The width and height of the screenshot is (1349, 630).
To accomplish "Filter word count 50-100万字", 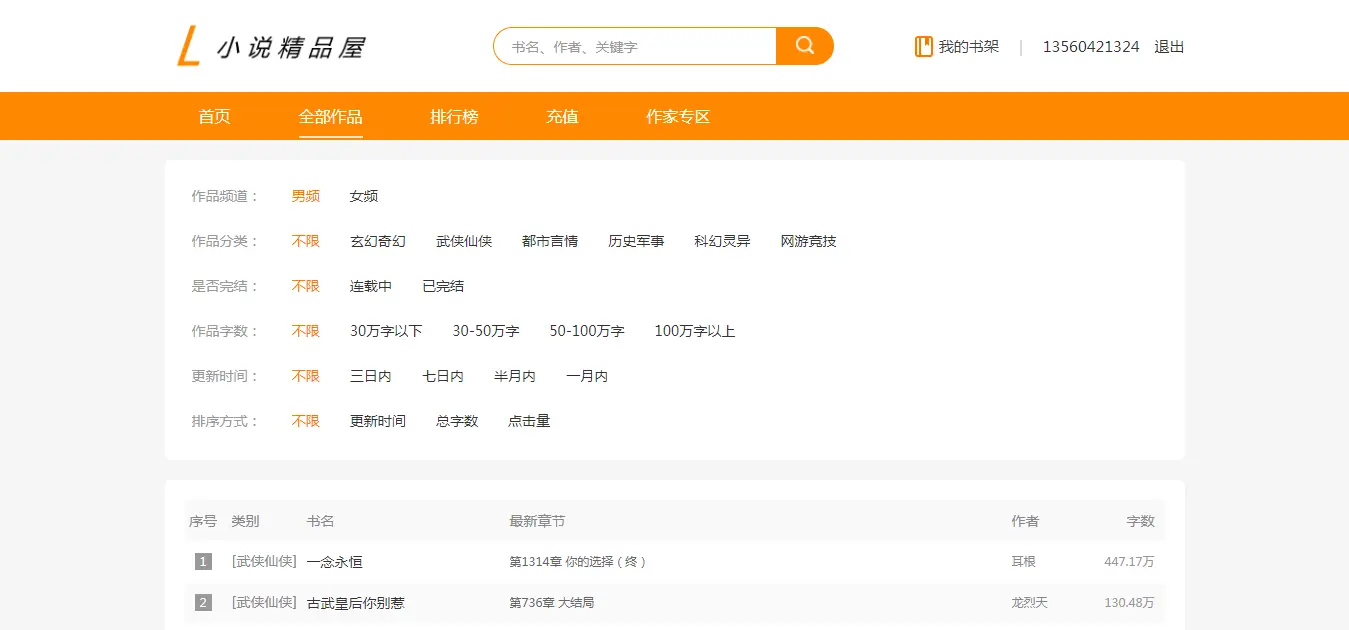I will click(x=587, y=331).
